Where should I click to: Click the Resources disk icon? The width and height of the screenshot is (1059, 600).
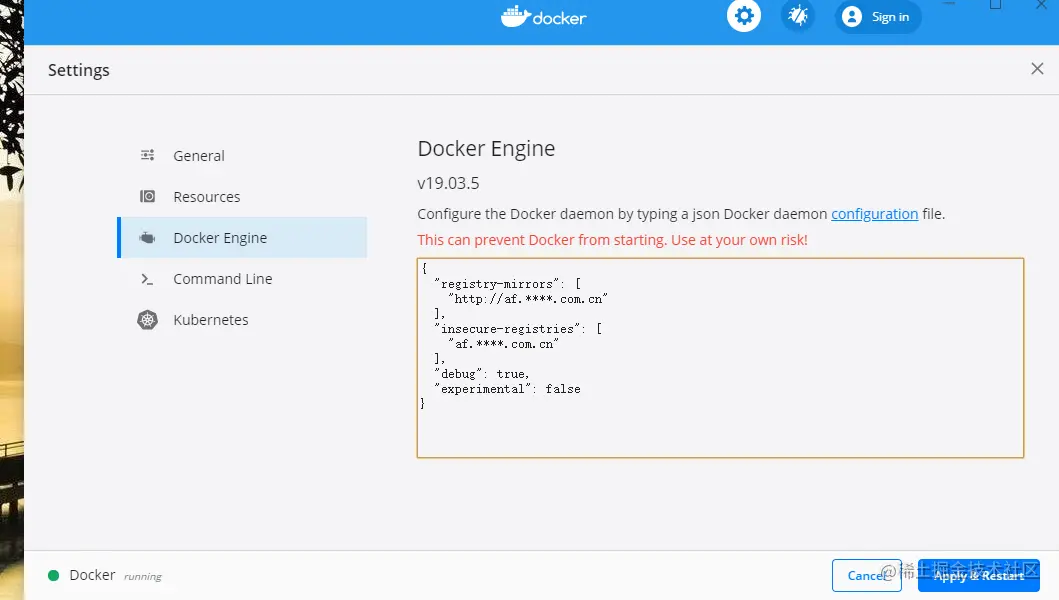(x=147, y=197)
